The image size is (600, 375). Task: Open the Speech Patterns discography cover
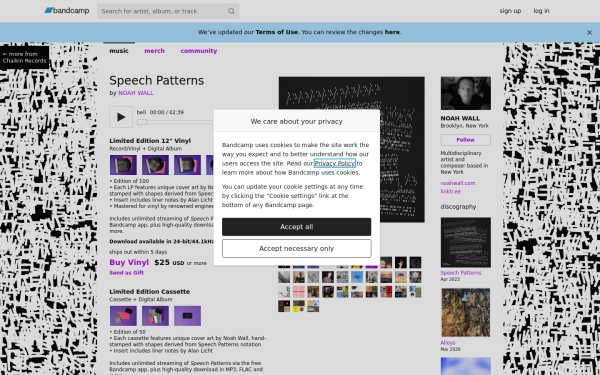tap(466, 242)
